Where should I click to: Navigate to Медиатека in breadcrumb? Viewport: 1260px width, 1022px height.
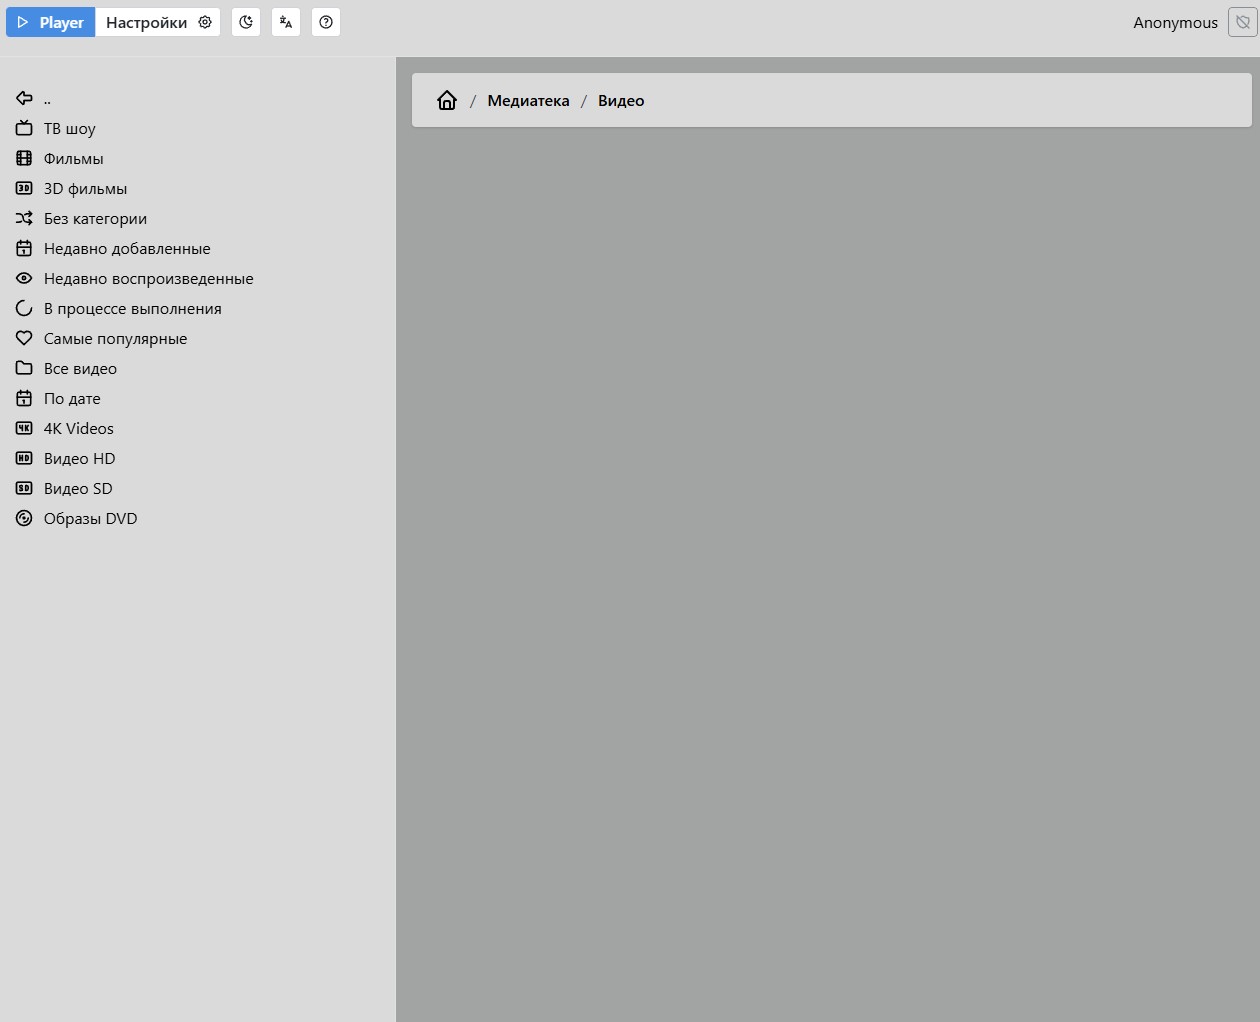click(x=528, y=100)
